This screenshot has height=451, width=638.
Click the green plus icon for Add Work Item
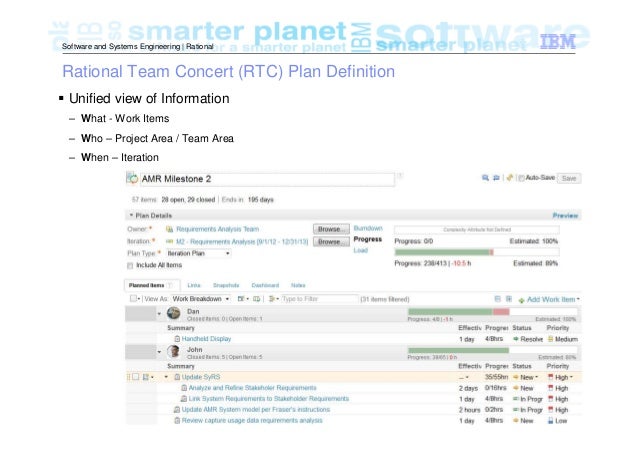(521, 300)
